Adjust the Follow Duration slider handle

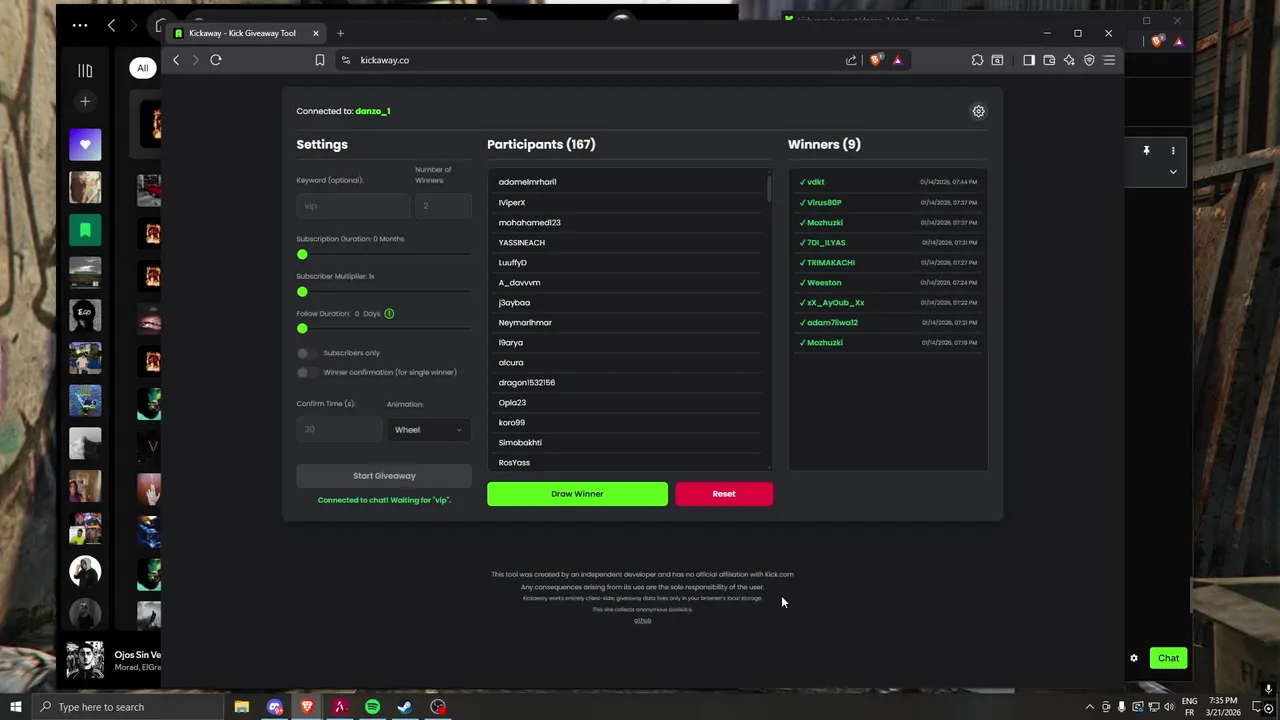click(x=302, y=328)
